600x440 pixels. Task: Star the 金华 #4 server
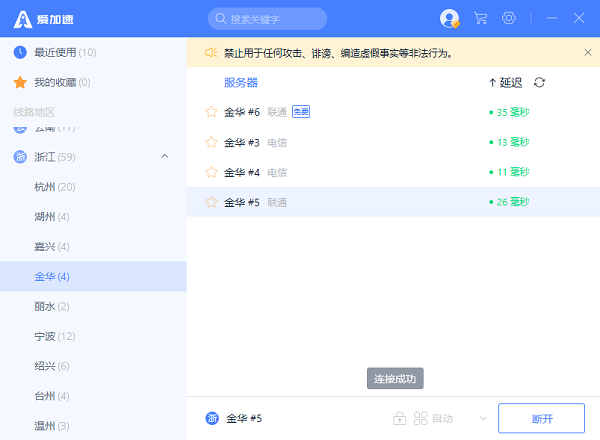[211, 172]
